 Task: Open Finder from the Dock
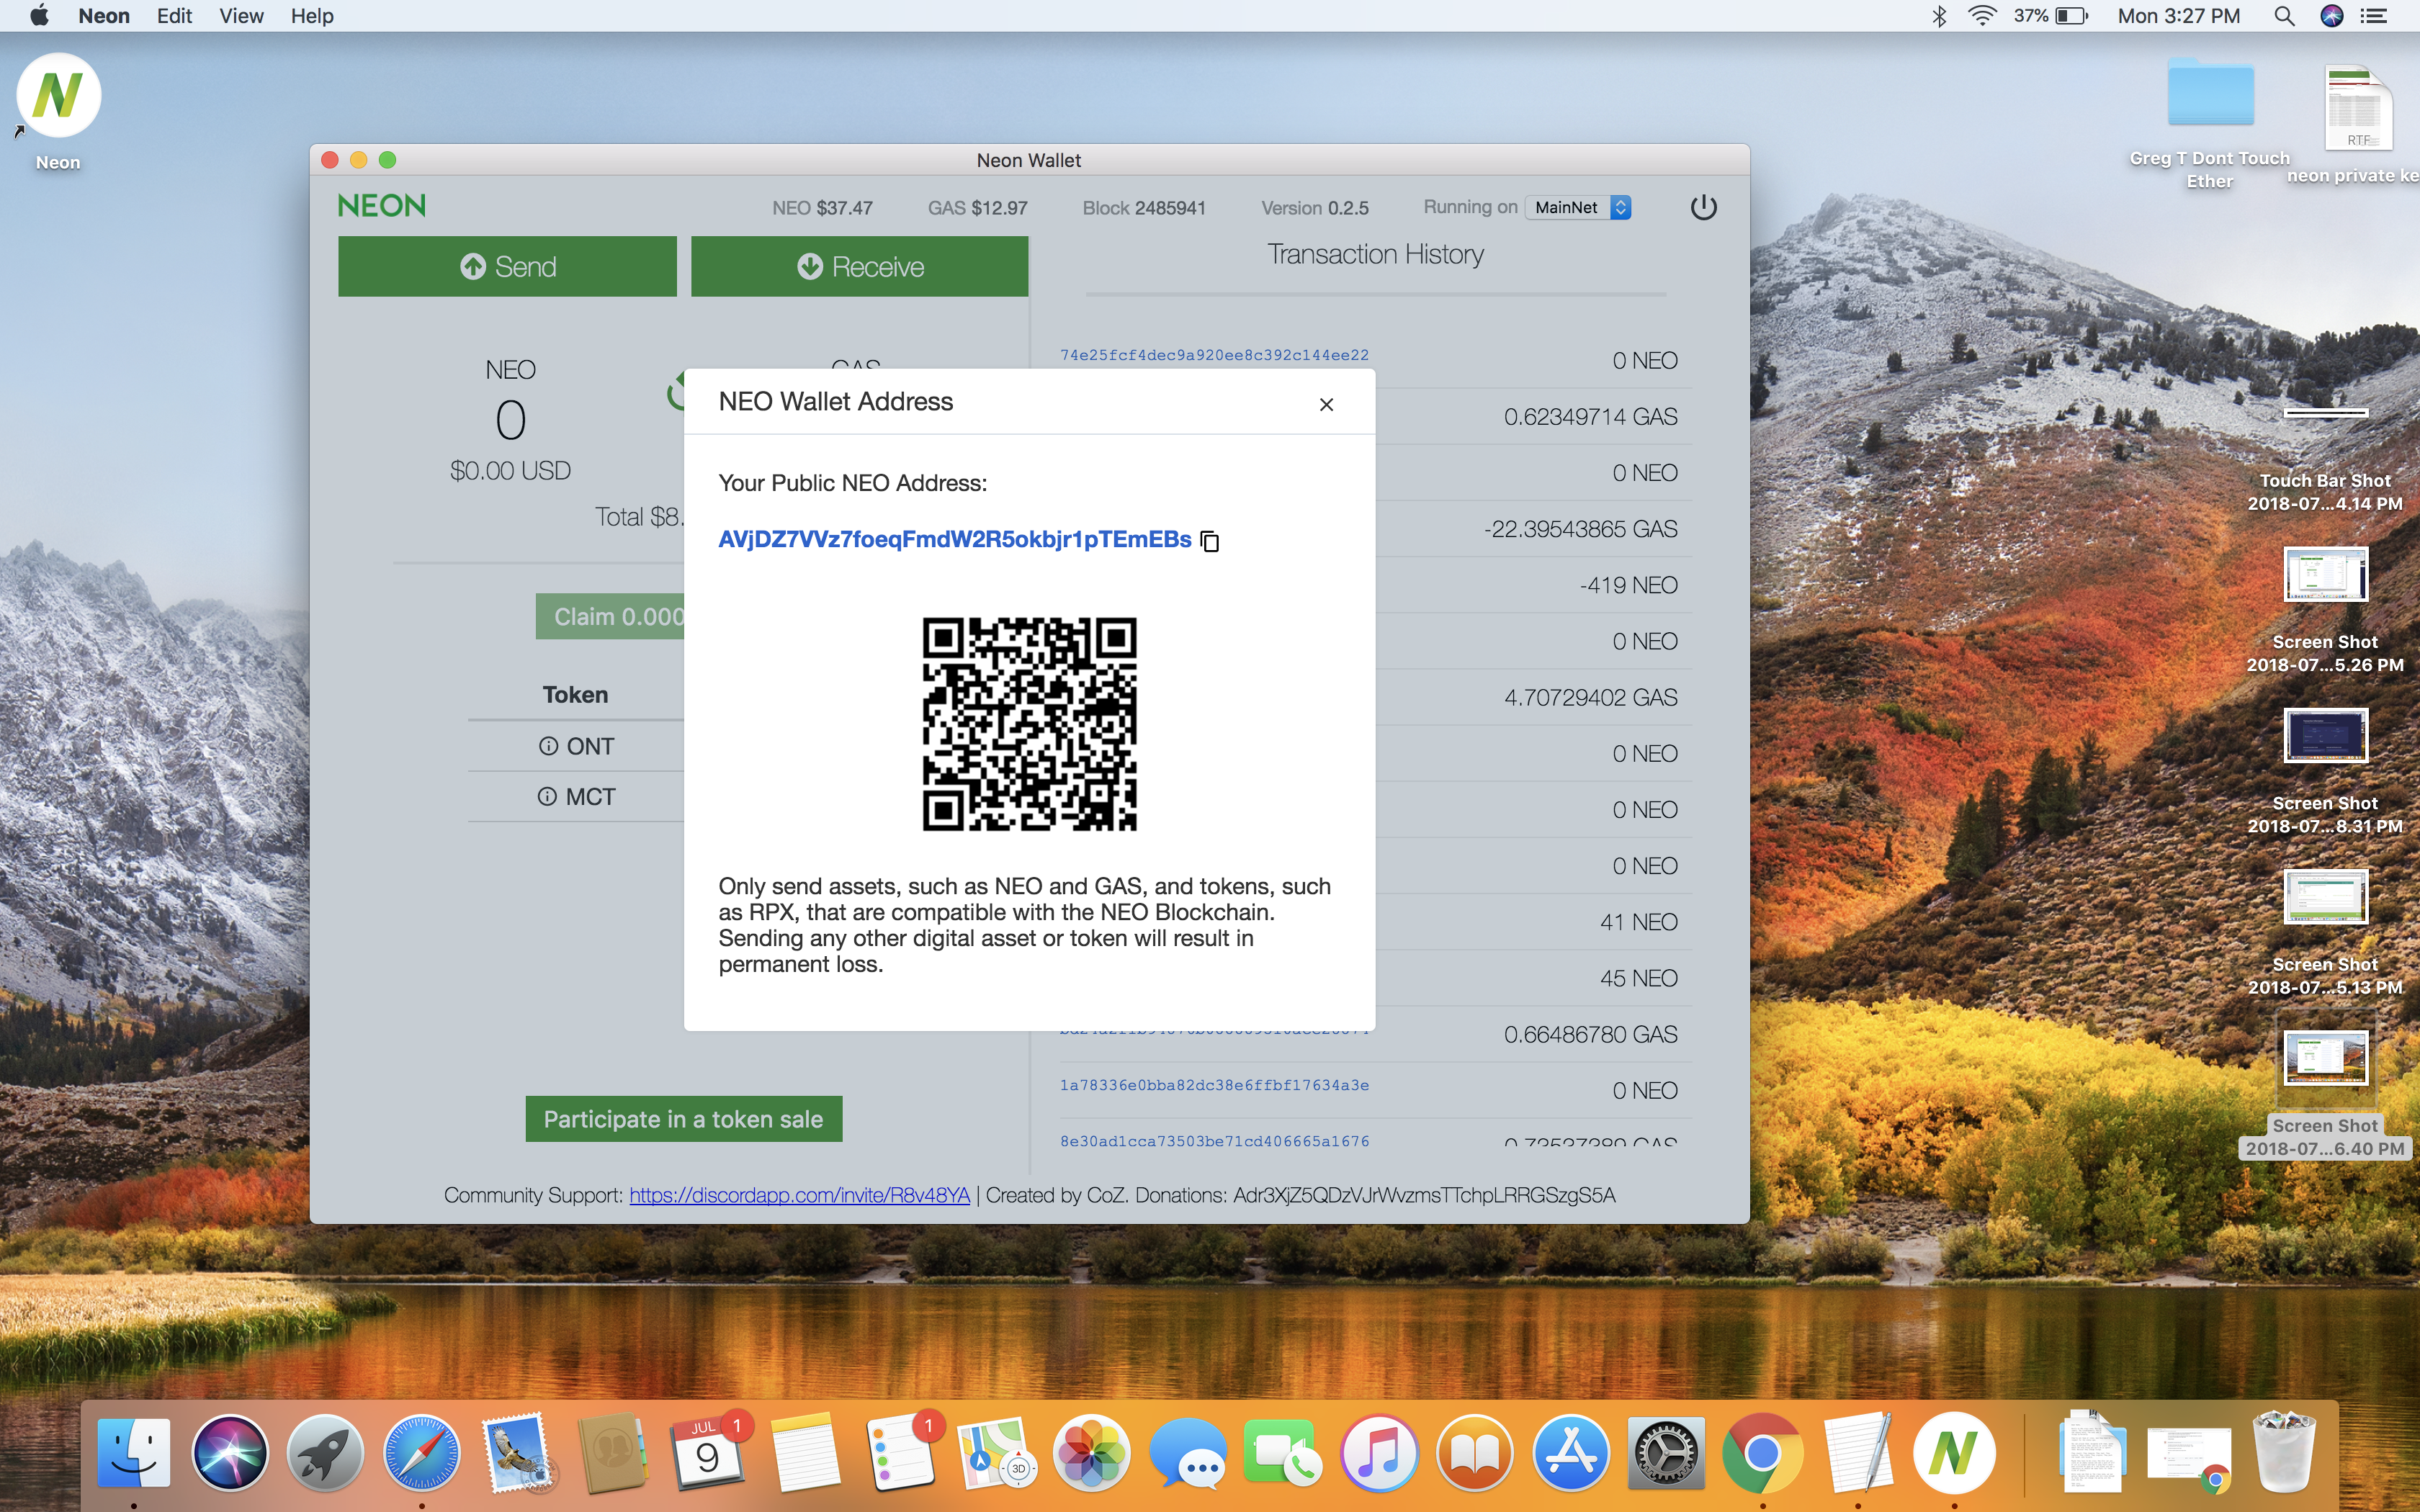134,1453
